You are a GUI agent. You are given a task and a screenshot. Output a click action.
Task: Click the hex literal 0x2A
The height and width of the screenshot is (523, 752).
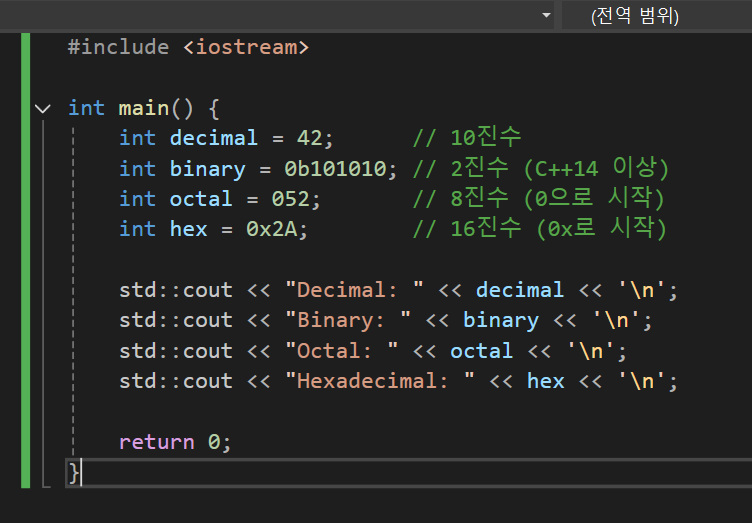(x=272, y=229)
